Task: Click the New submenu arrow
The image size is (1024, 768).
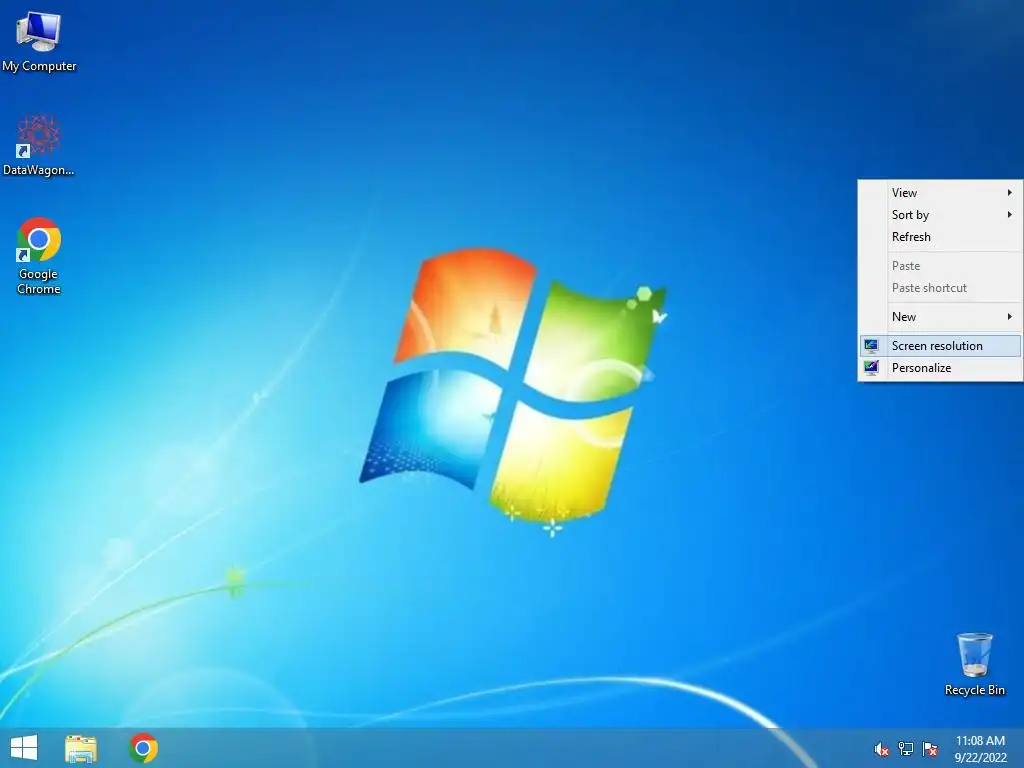Action: (x=1010, y=317)
